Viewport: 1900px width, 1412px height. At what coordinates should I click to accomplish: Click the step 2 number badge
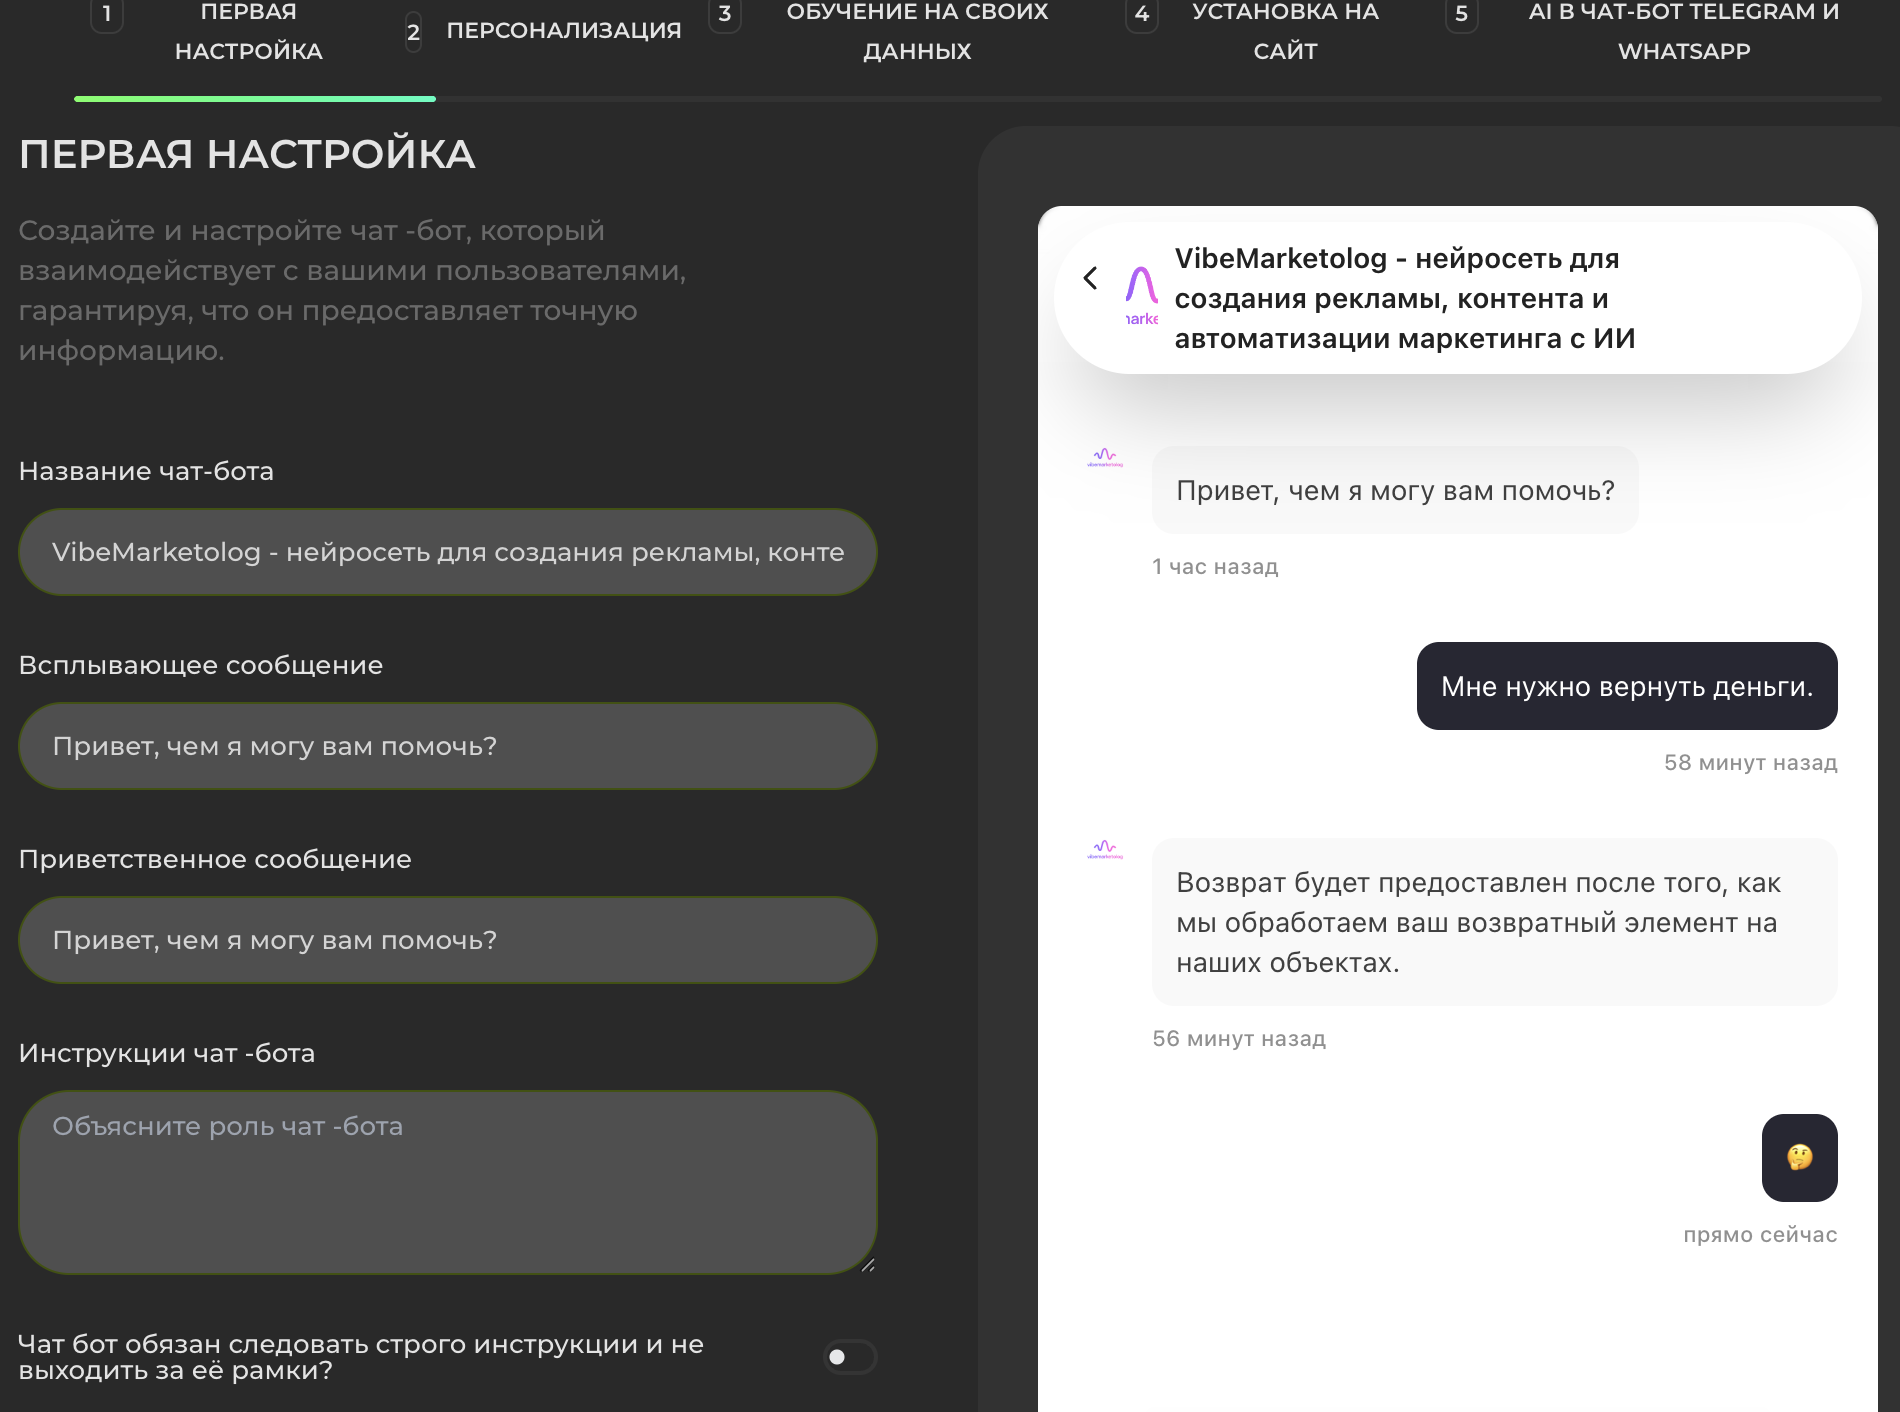[413, 32]
